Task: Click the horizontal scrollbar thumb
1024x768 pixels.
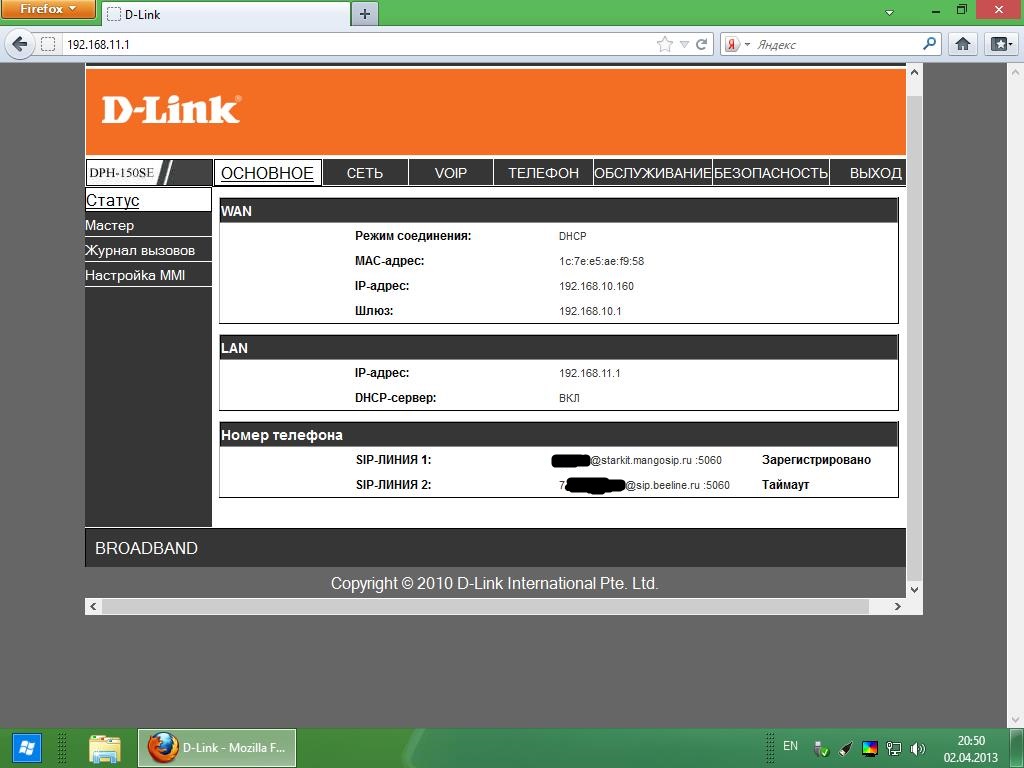Action: pyautogui.click(x=485, y=606)
